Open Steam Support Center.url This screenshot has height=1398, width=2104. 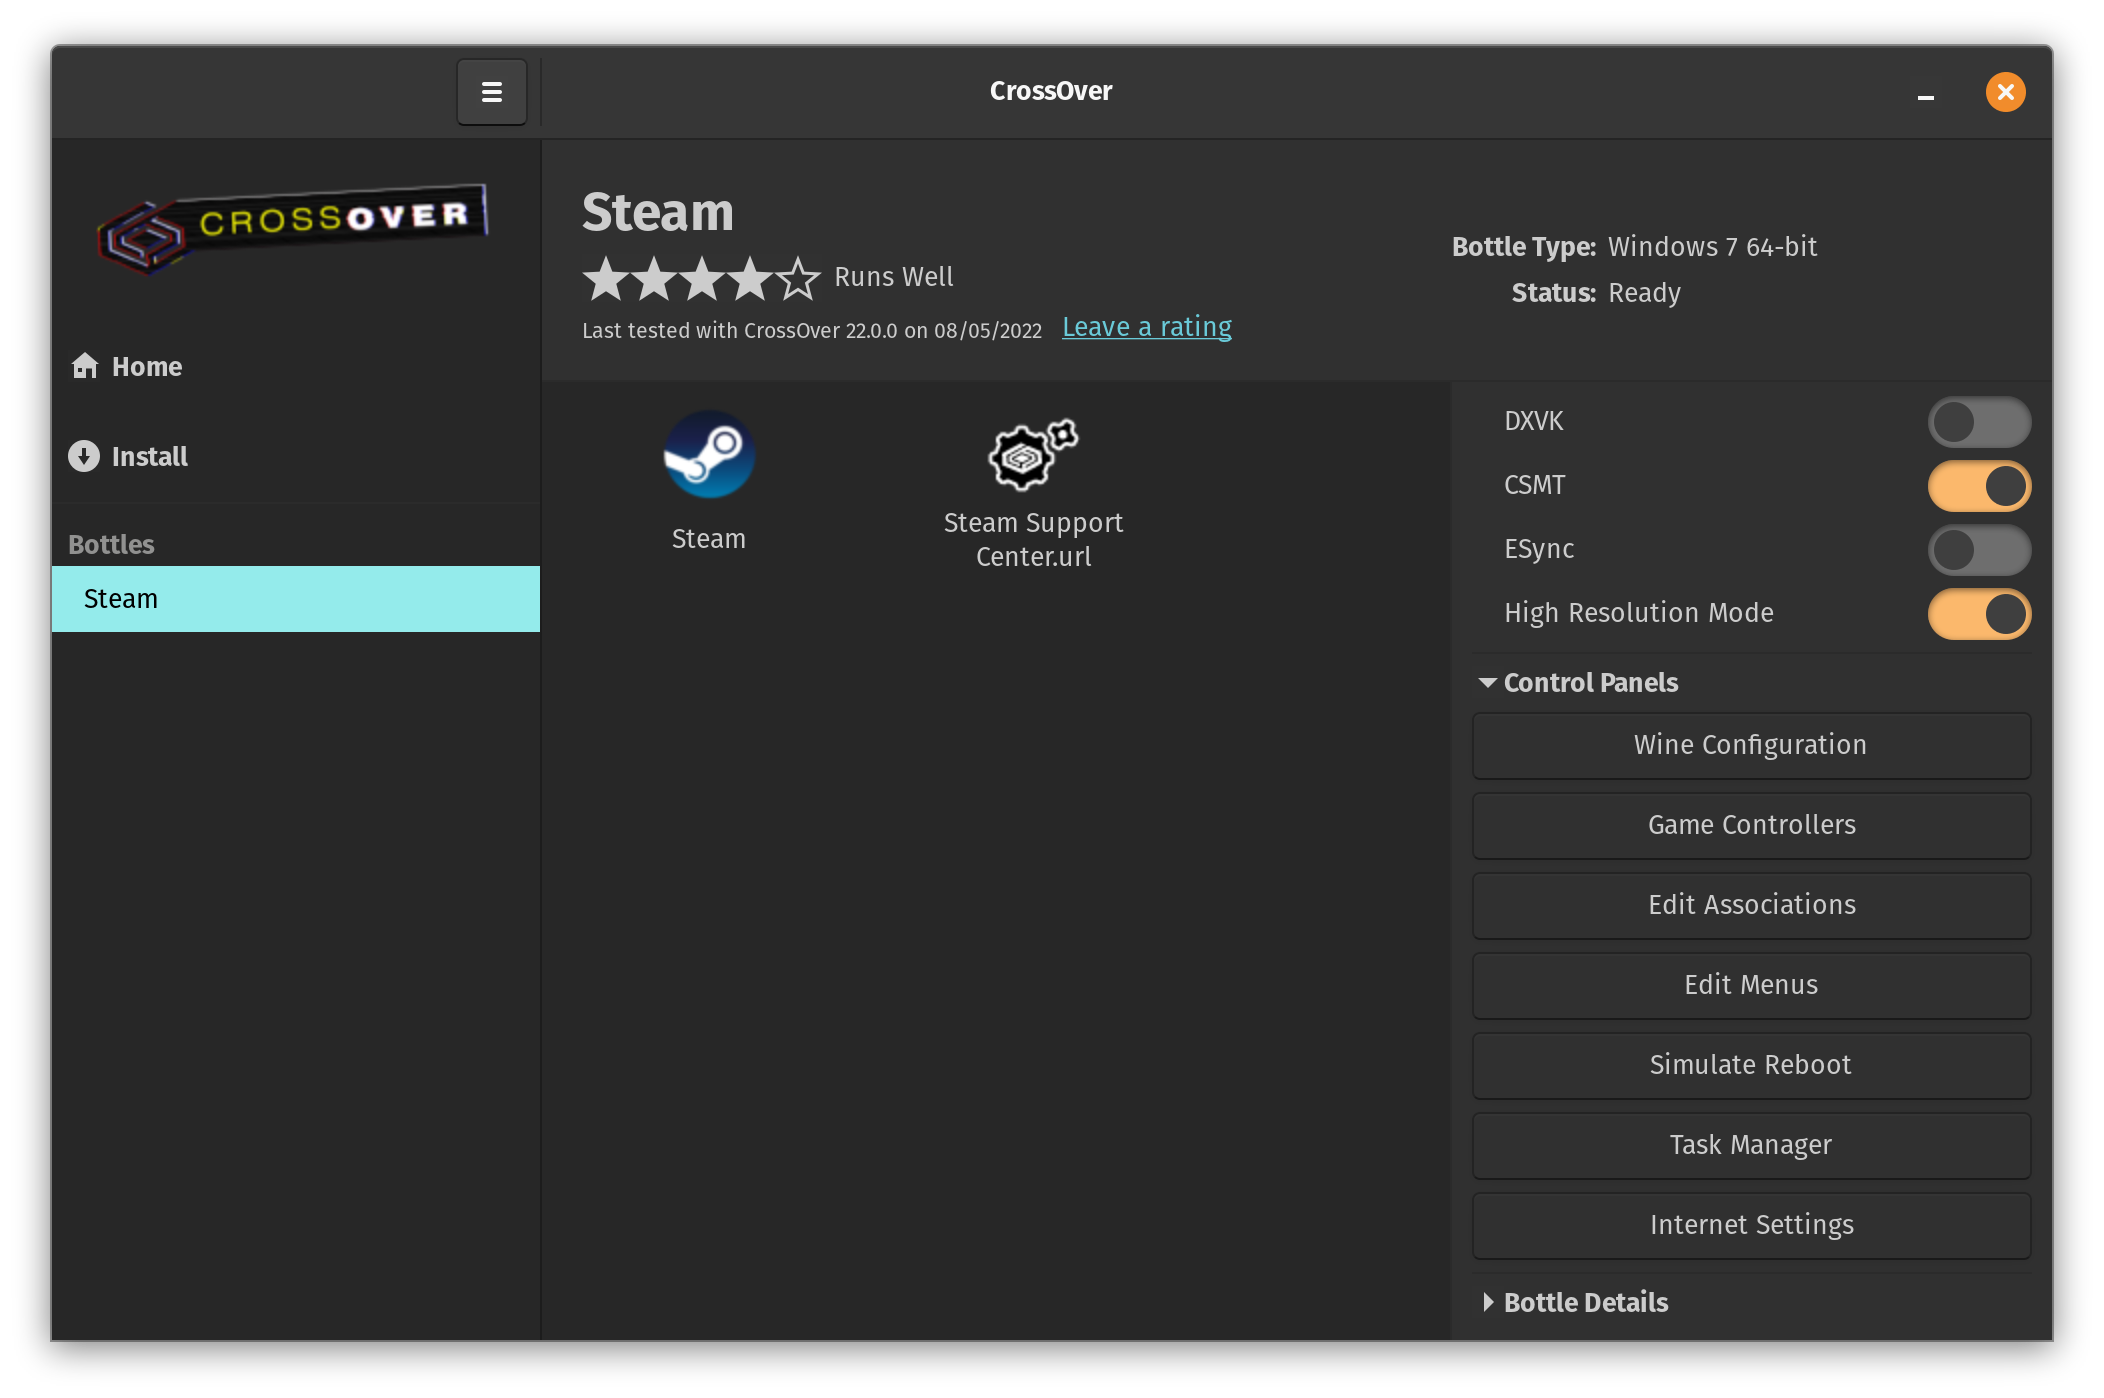[x=1033, y=485]
